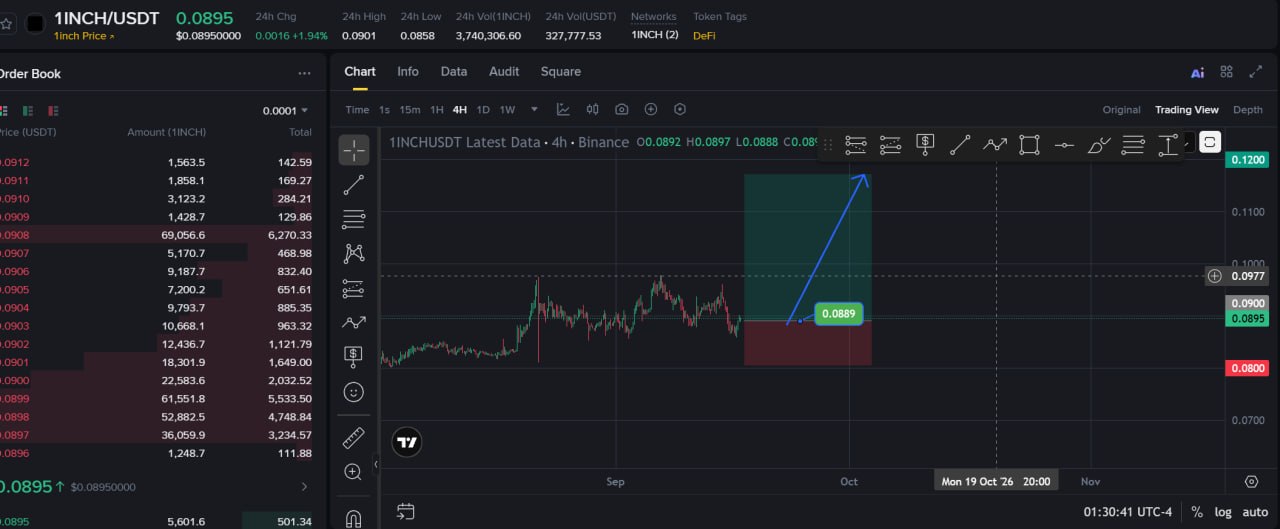
Task: Open the 1inch Price link
Action: [84, 36]
